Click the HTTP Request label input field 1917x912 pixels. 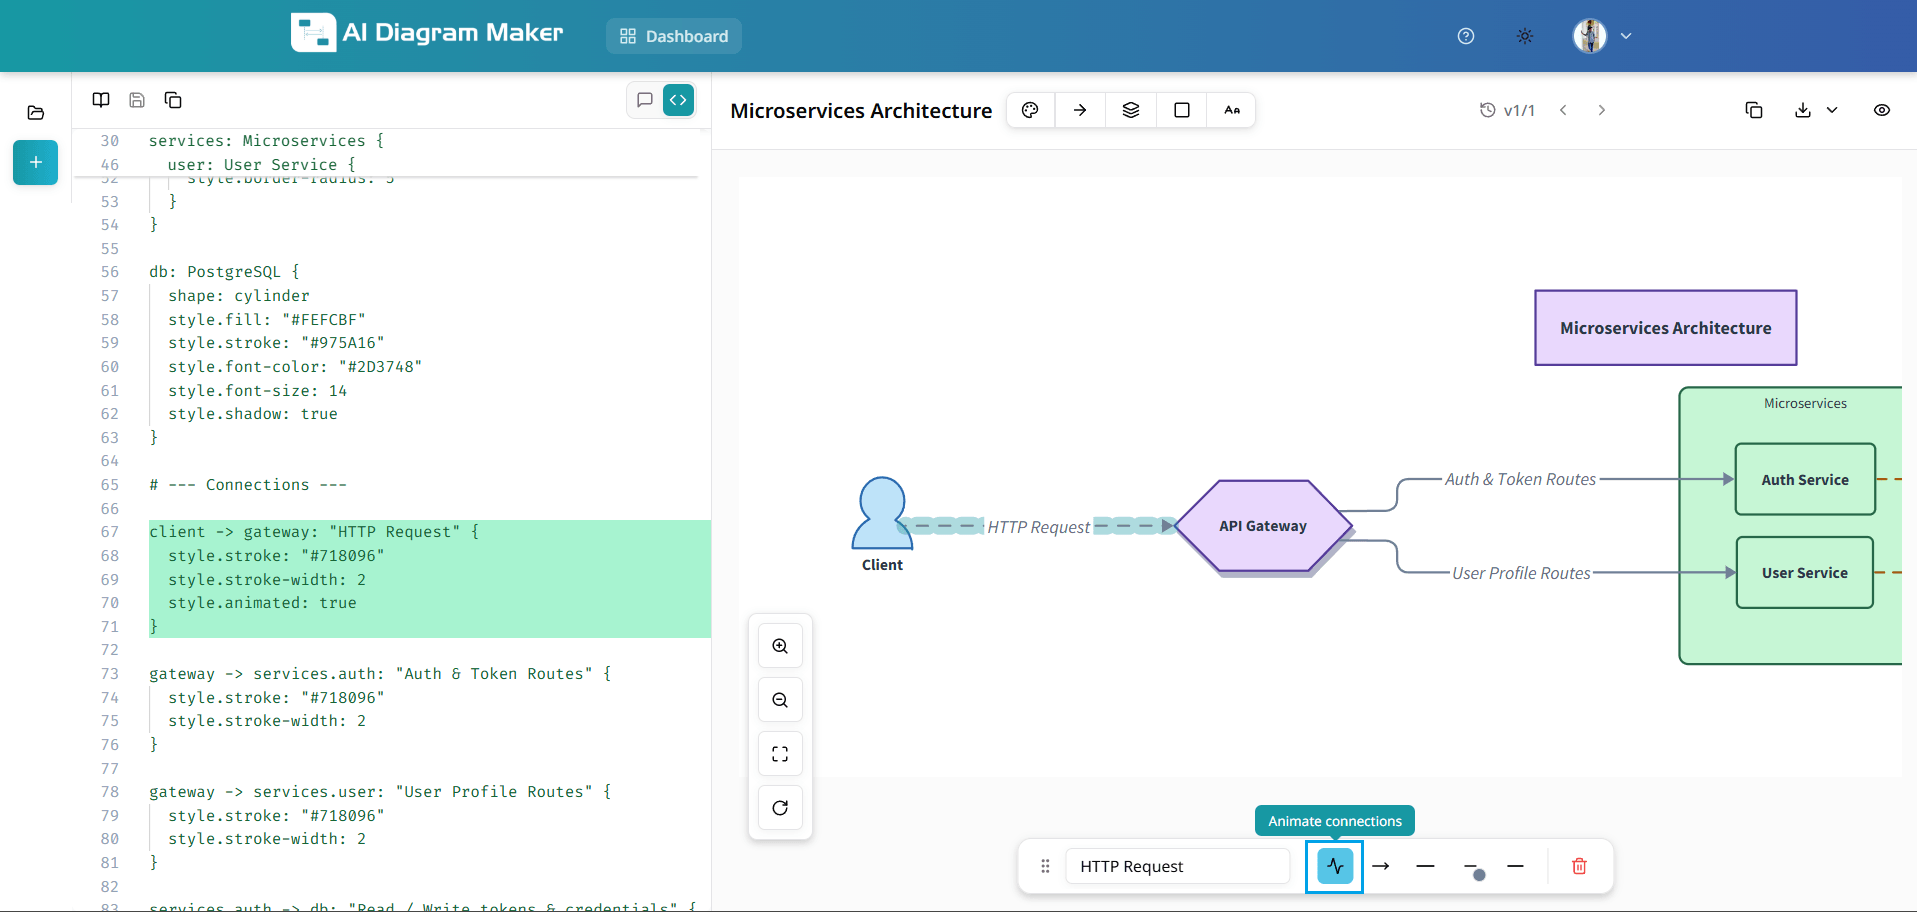[x=1177, y=866]
